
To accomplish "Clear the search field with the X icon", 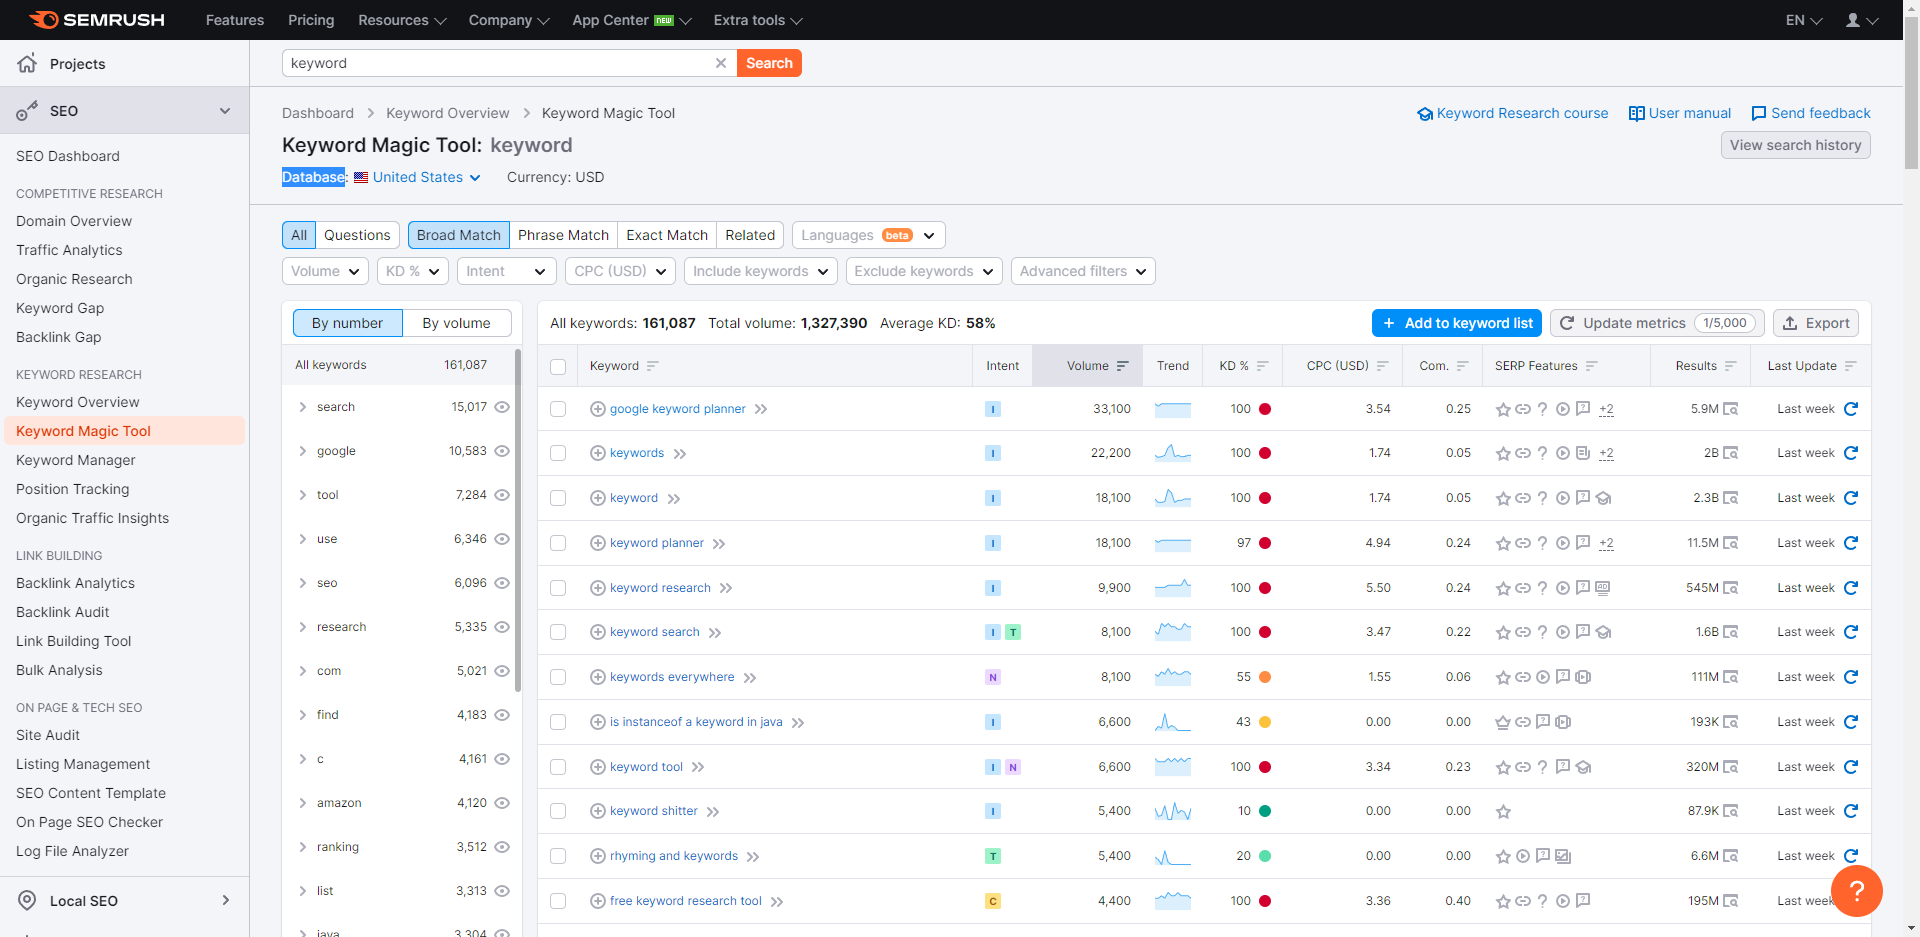I will (720, 63).
